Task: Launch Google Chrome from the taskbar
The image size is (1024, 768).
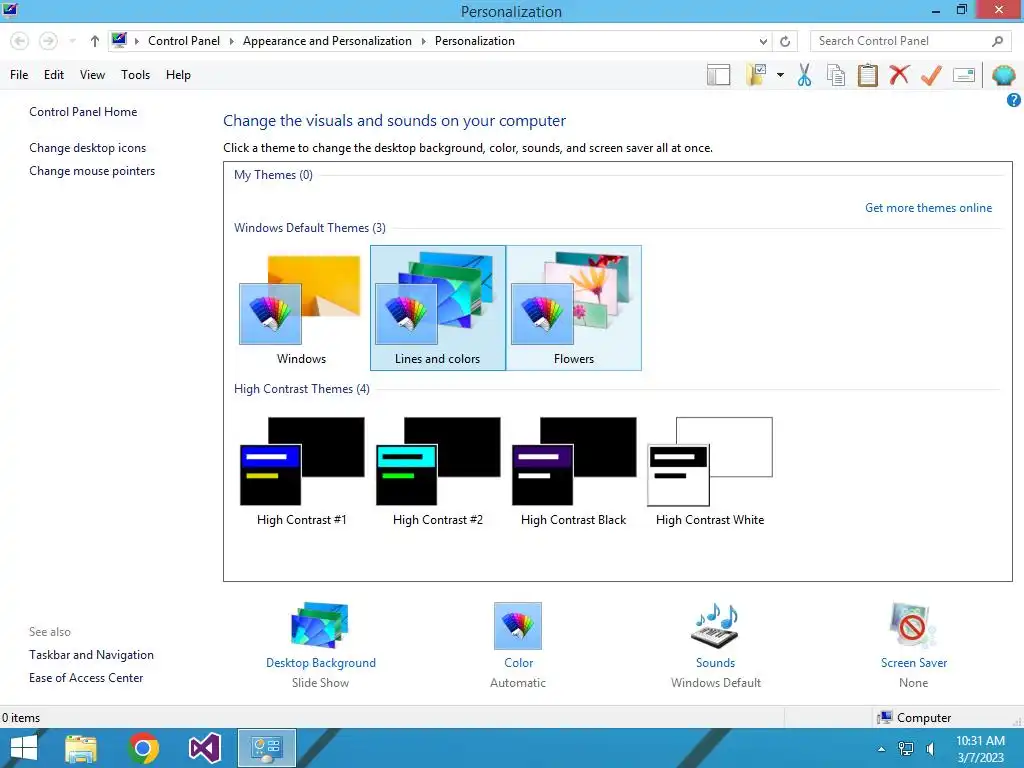Action: coord(143,748)
